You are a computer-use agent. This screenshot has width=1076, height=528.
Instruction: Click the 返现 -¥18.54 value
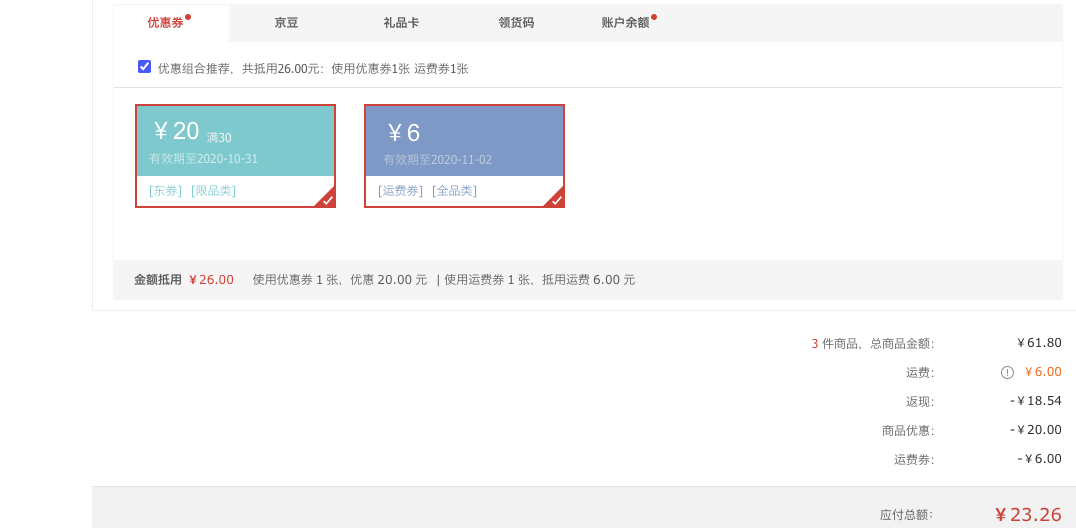point(1036,401)
